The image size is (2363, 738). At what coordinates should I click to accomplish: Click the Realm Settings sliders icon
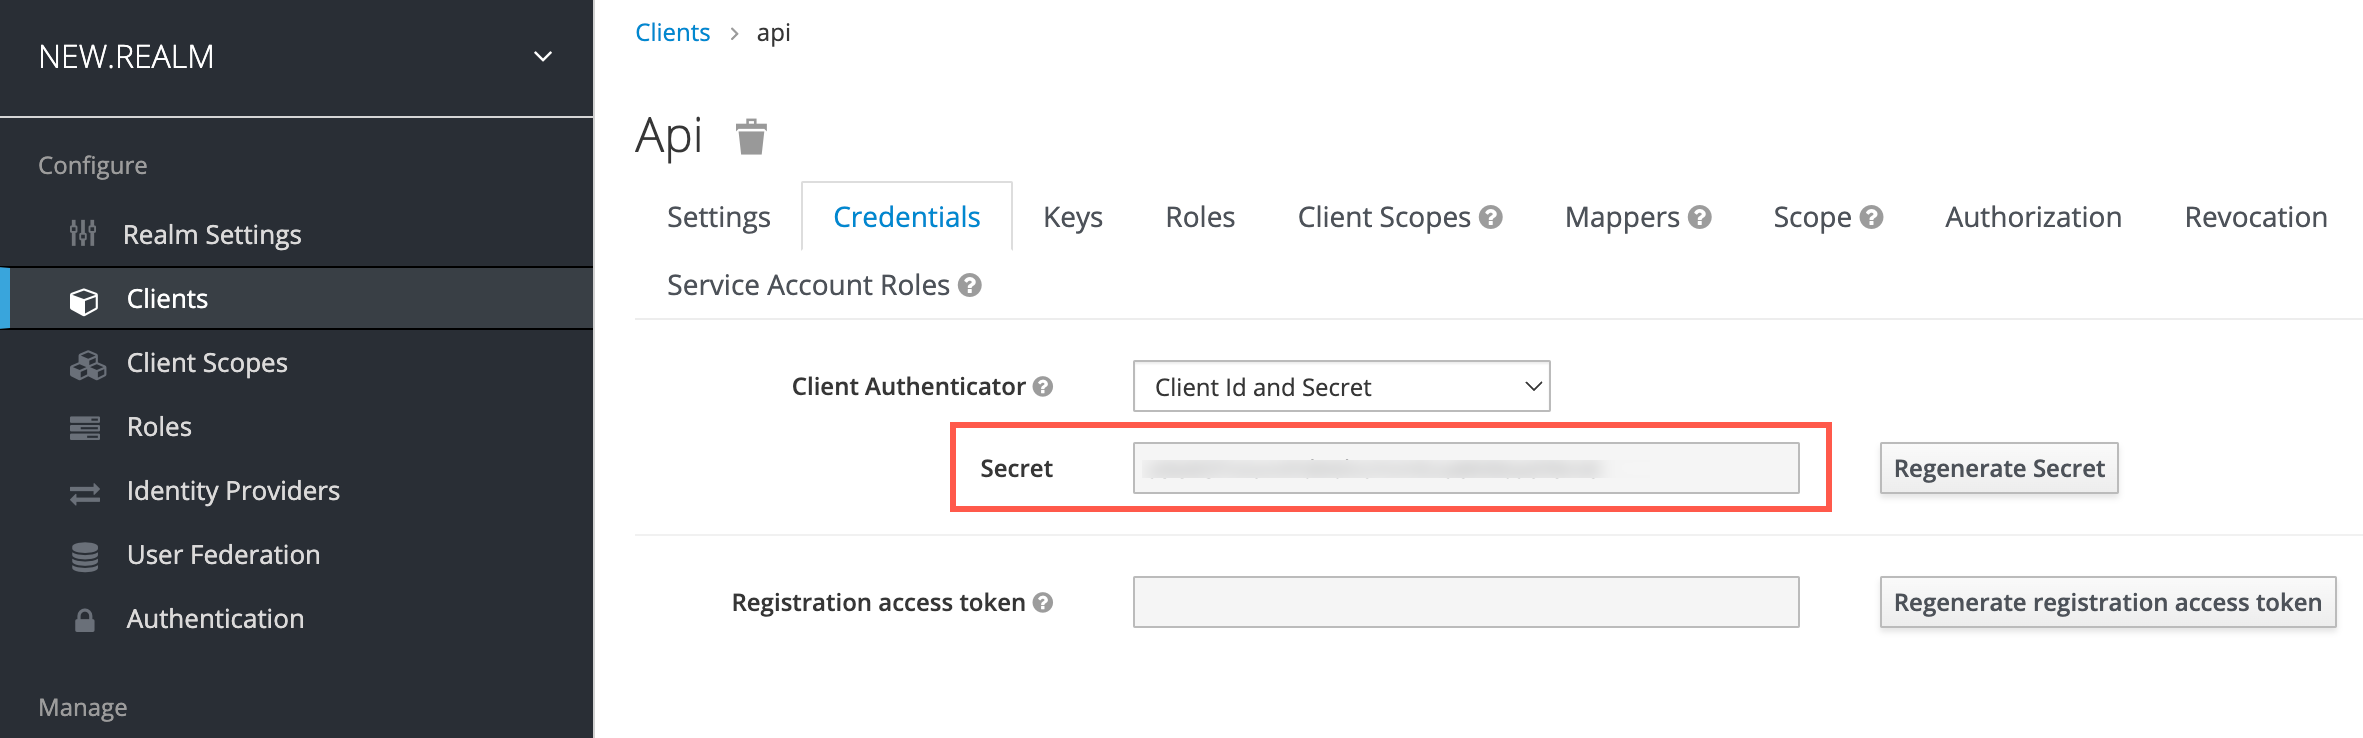click(x=83, y=234)
